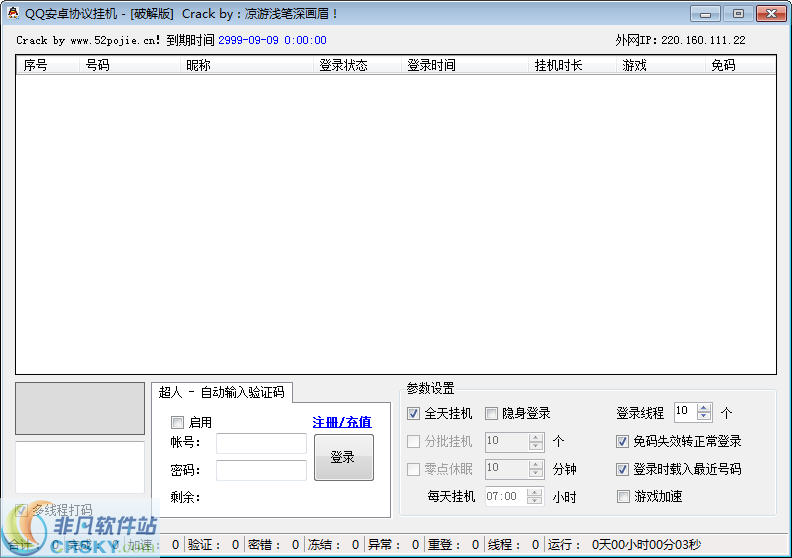Sort by 挂机时长 column header
The image size is (792, 558).
point(573,65)
